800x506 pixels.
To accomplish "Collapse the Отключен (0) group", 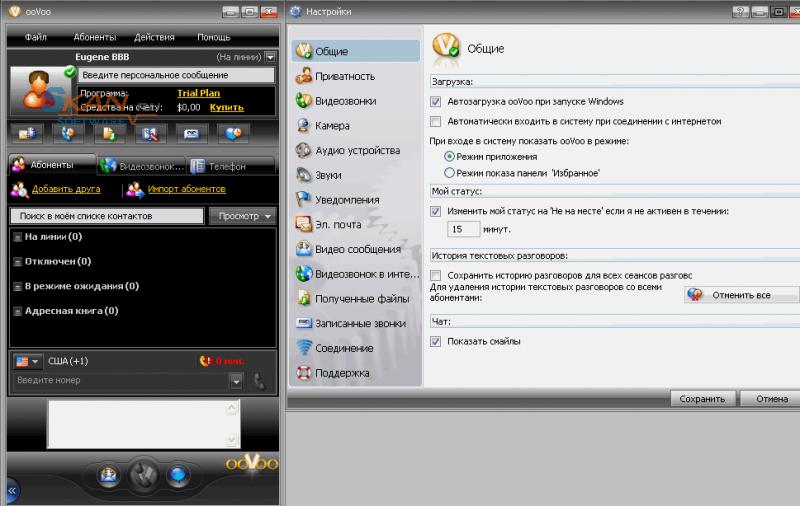I will point(18,262).
